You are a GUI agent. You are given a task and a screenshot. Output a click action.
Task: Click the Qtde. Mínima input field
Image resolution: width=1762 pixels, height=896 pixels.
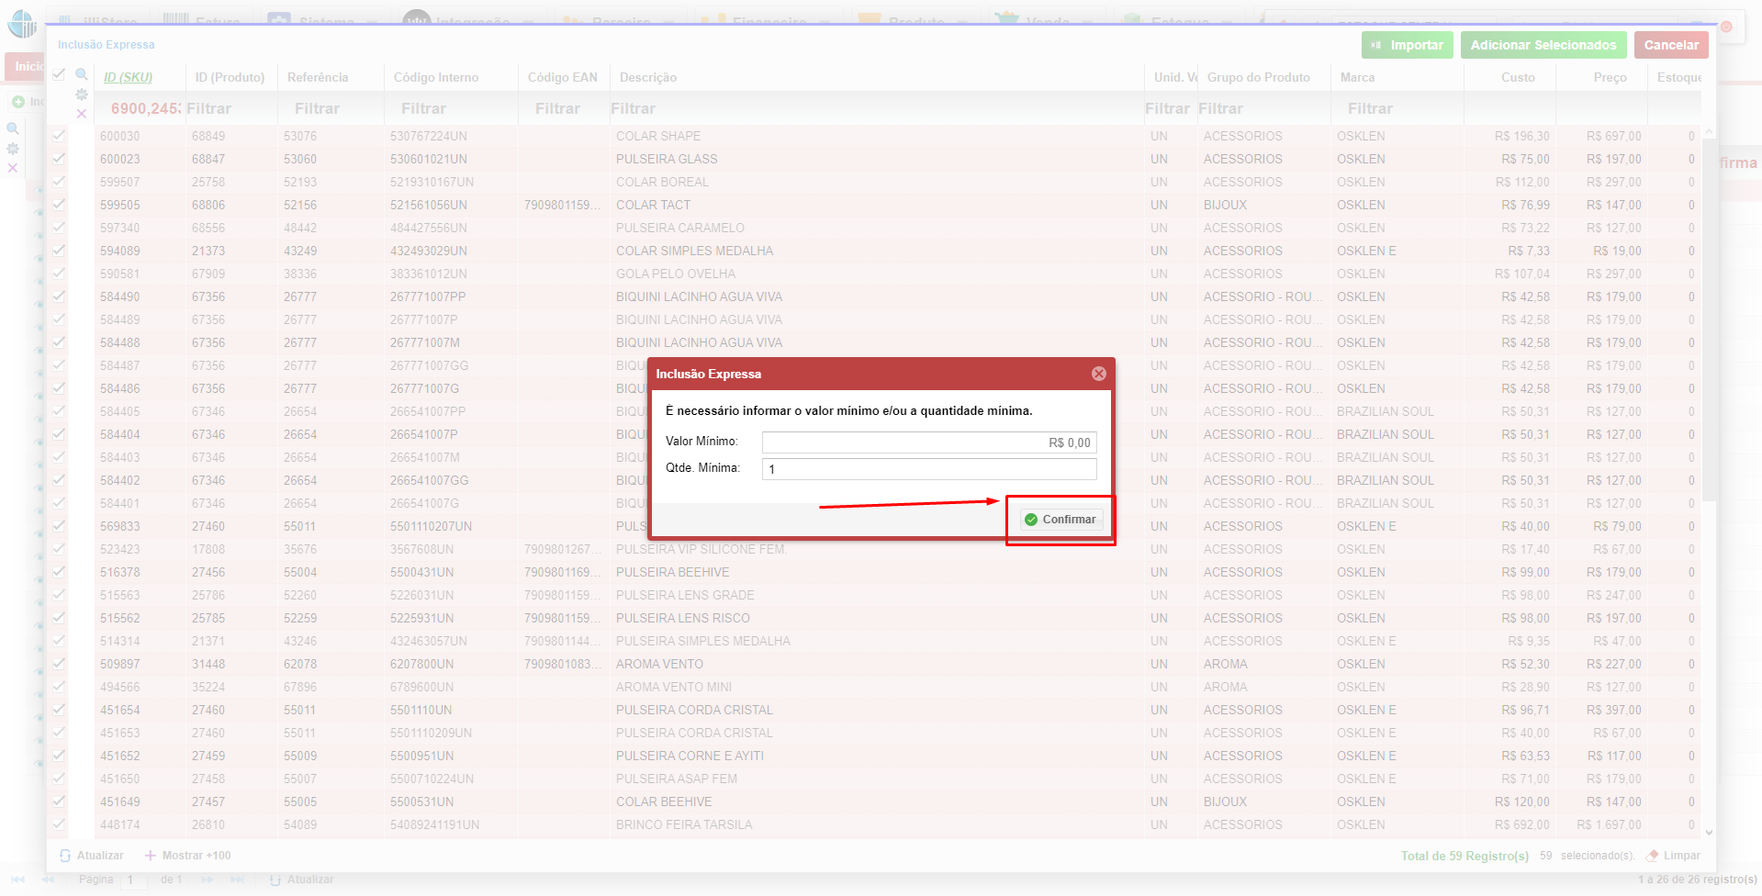928,469
